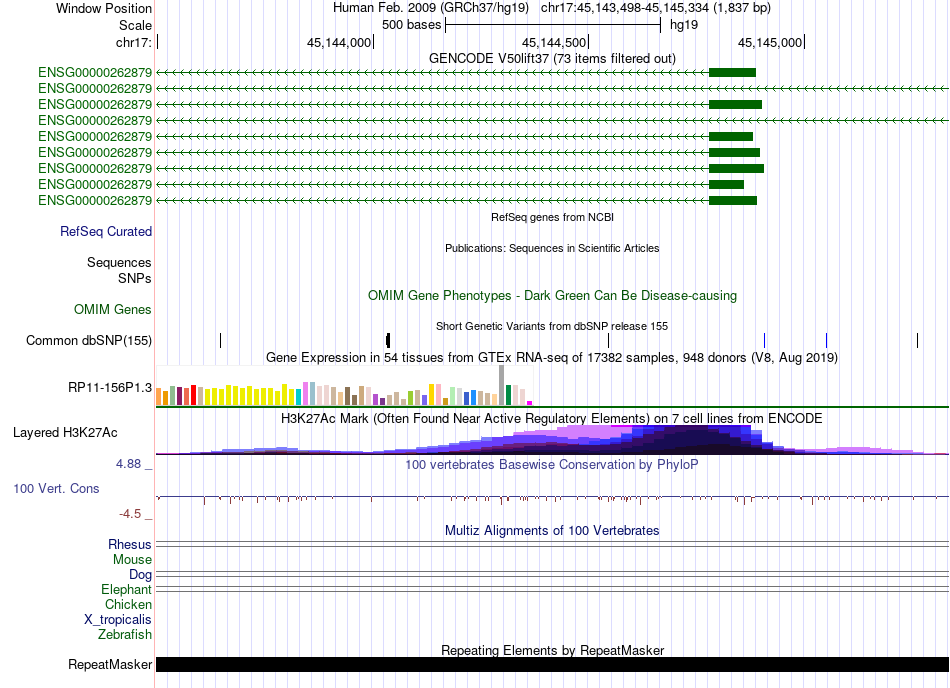Click the leftmost dbSNP variant tick
The width and height of the screenshot is (950, 688).
[x=221, y=340]
